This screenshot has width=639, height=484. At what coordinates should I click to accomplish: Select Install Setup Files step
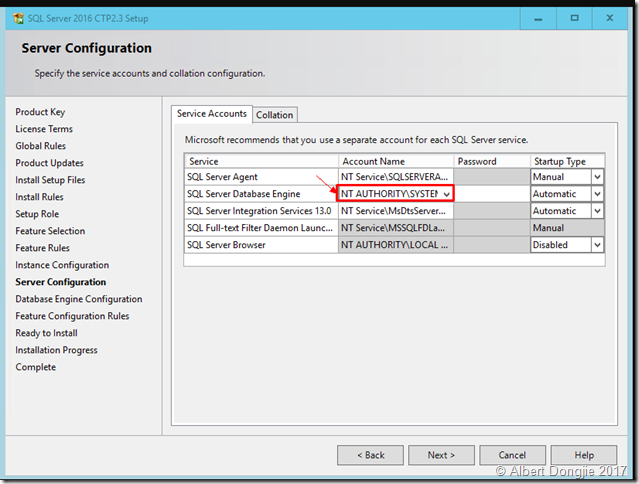pos(50,180)
